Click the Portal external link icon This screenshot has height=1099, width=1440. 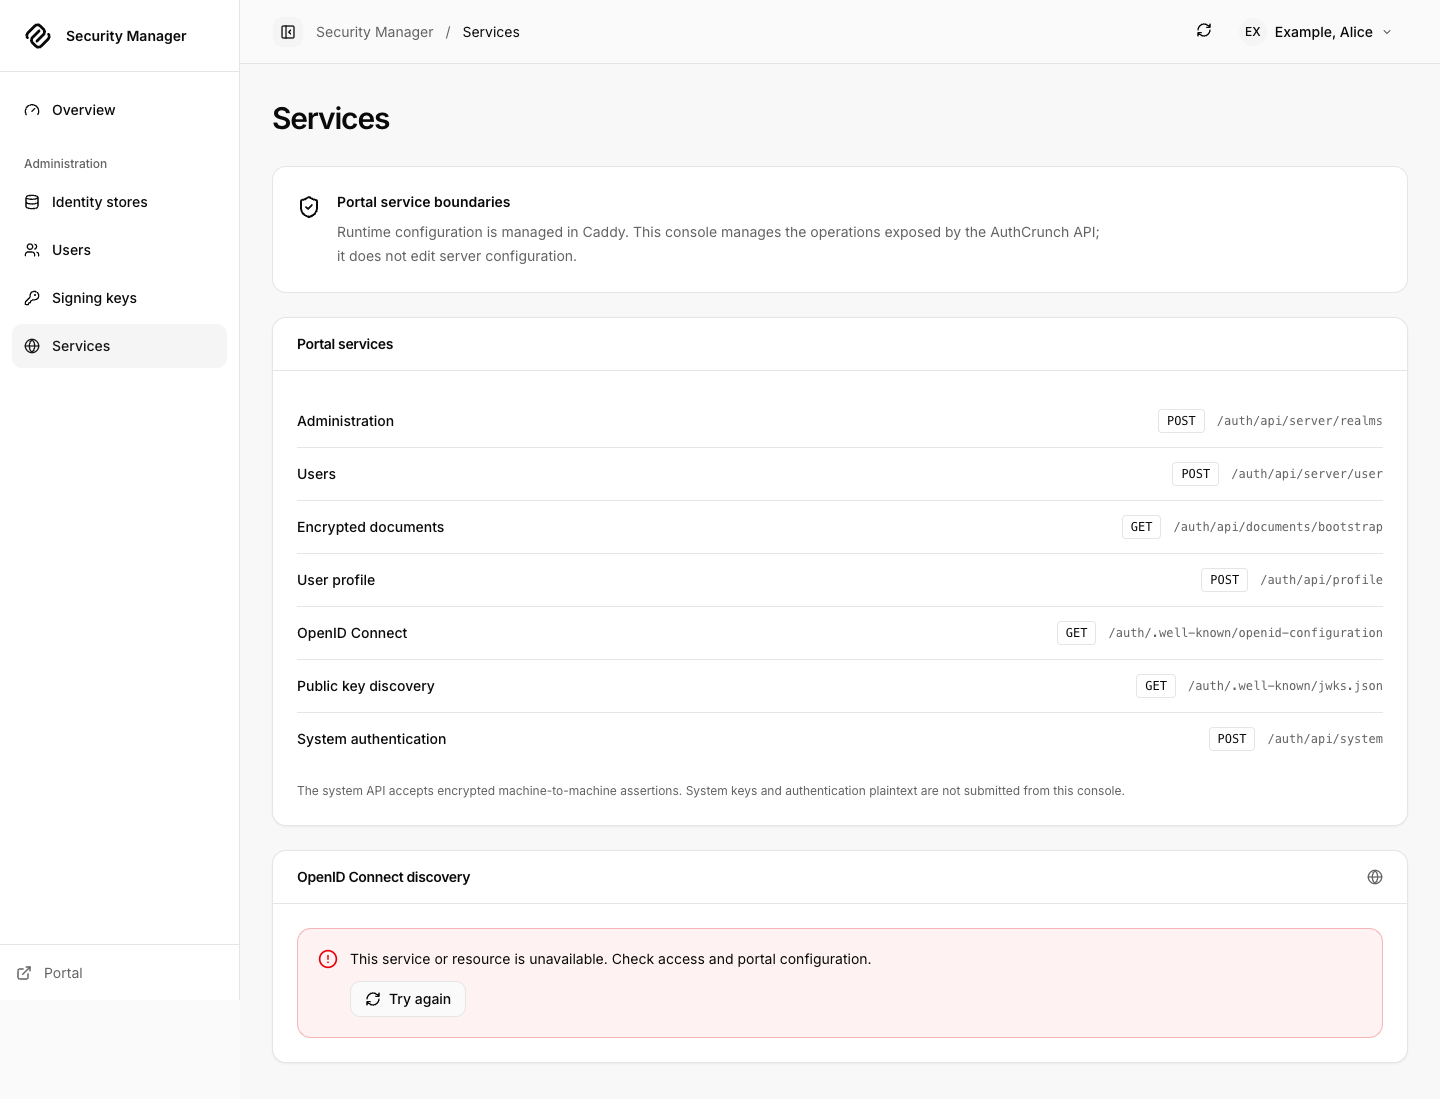click(x=24, y=973)
